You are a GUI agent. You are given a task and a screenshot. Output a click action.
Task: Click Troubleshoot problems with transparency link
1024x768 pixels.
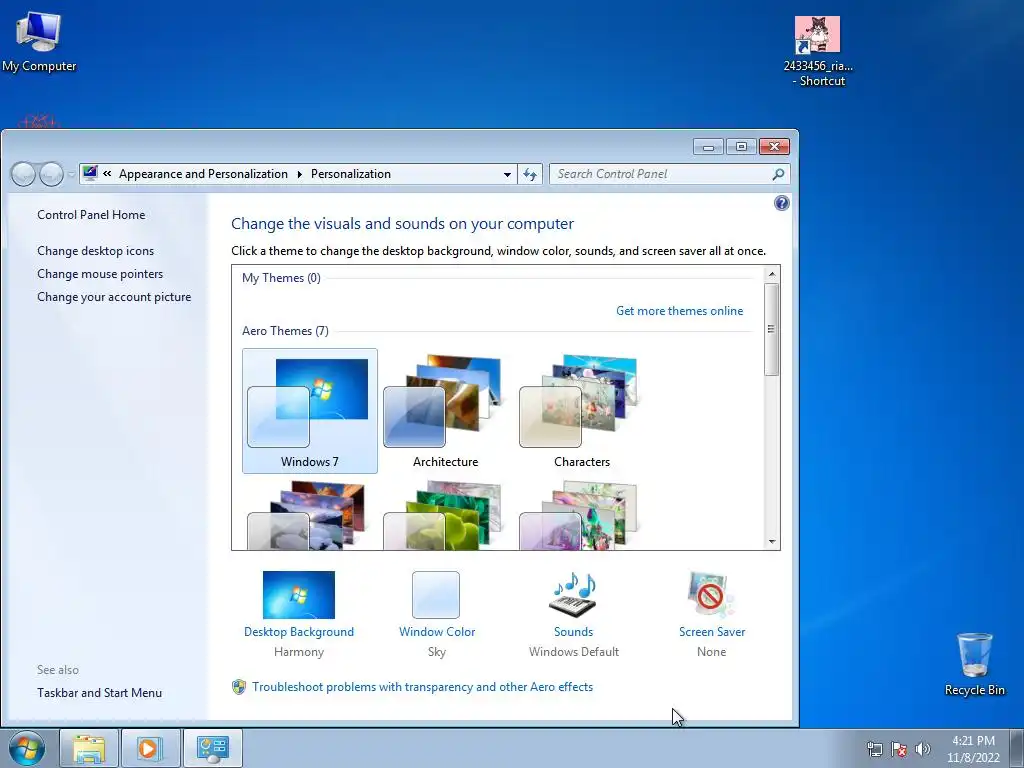(423, 687)
